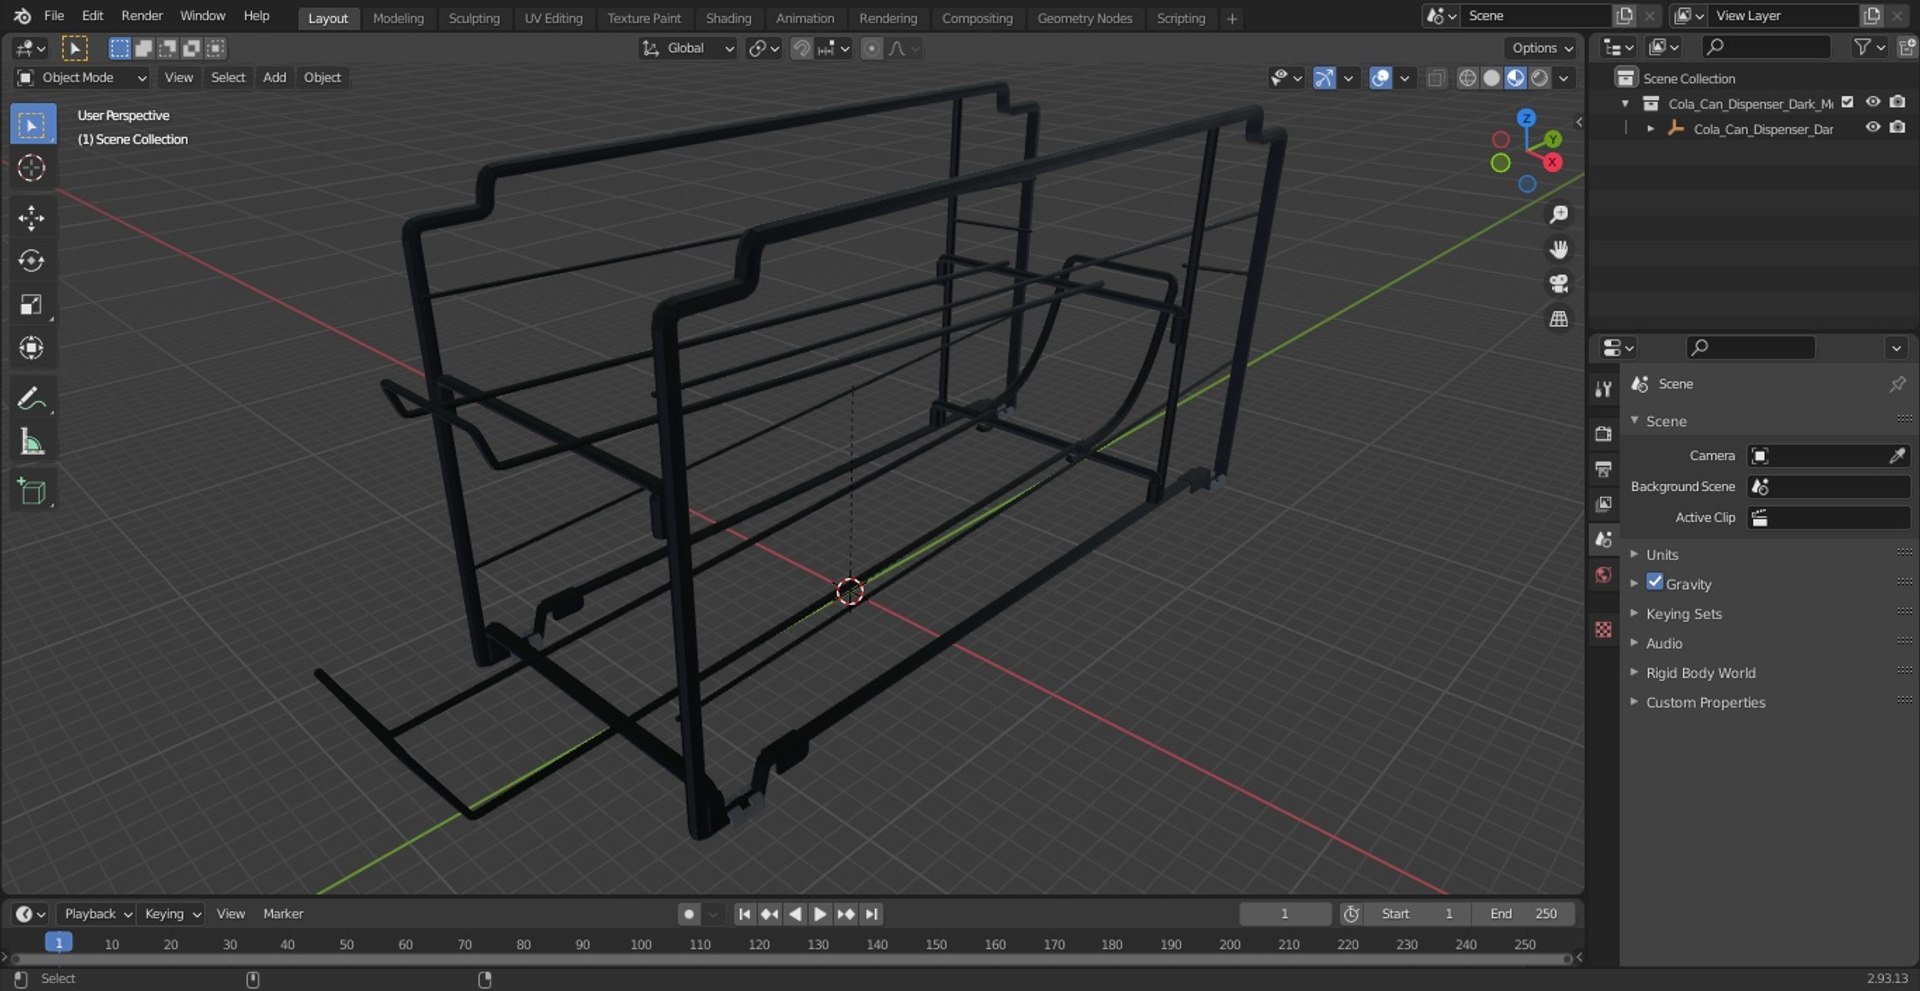This screenshot has height=991, width=1920.
Task: Disable Cola_Can_Dispenser_Dar object in renders
Action: coord(1898,127)
